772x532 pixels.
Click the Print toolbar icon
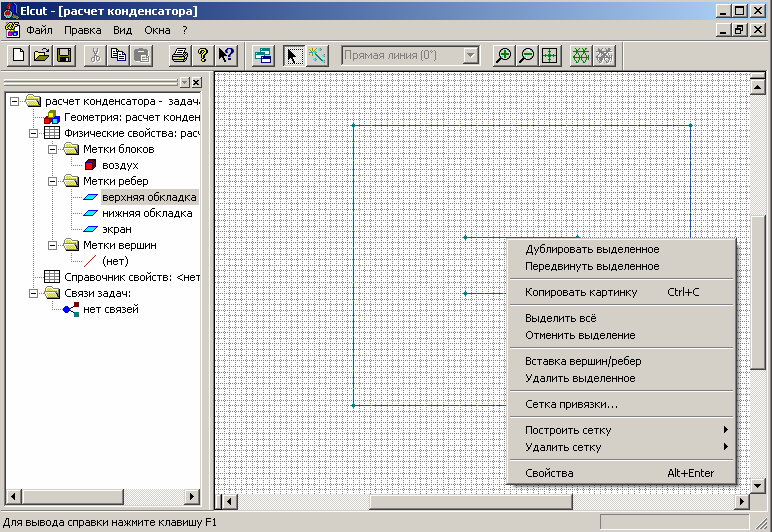click(x=179, y=56)
